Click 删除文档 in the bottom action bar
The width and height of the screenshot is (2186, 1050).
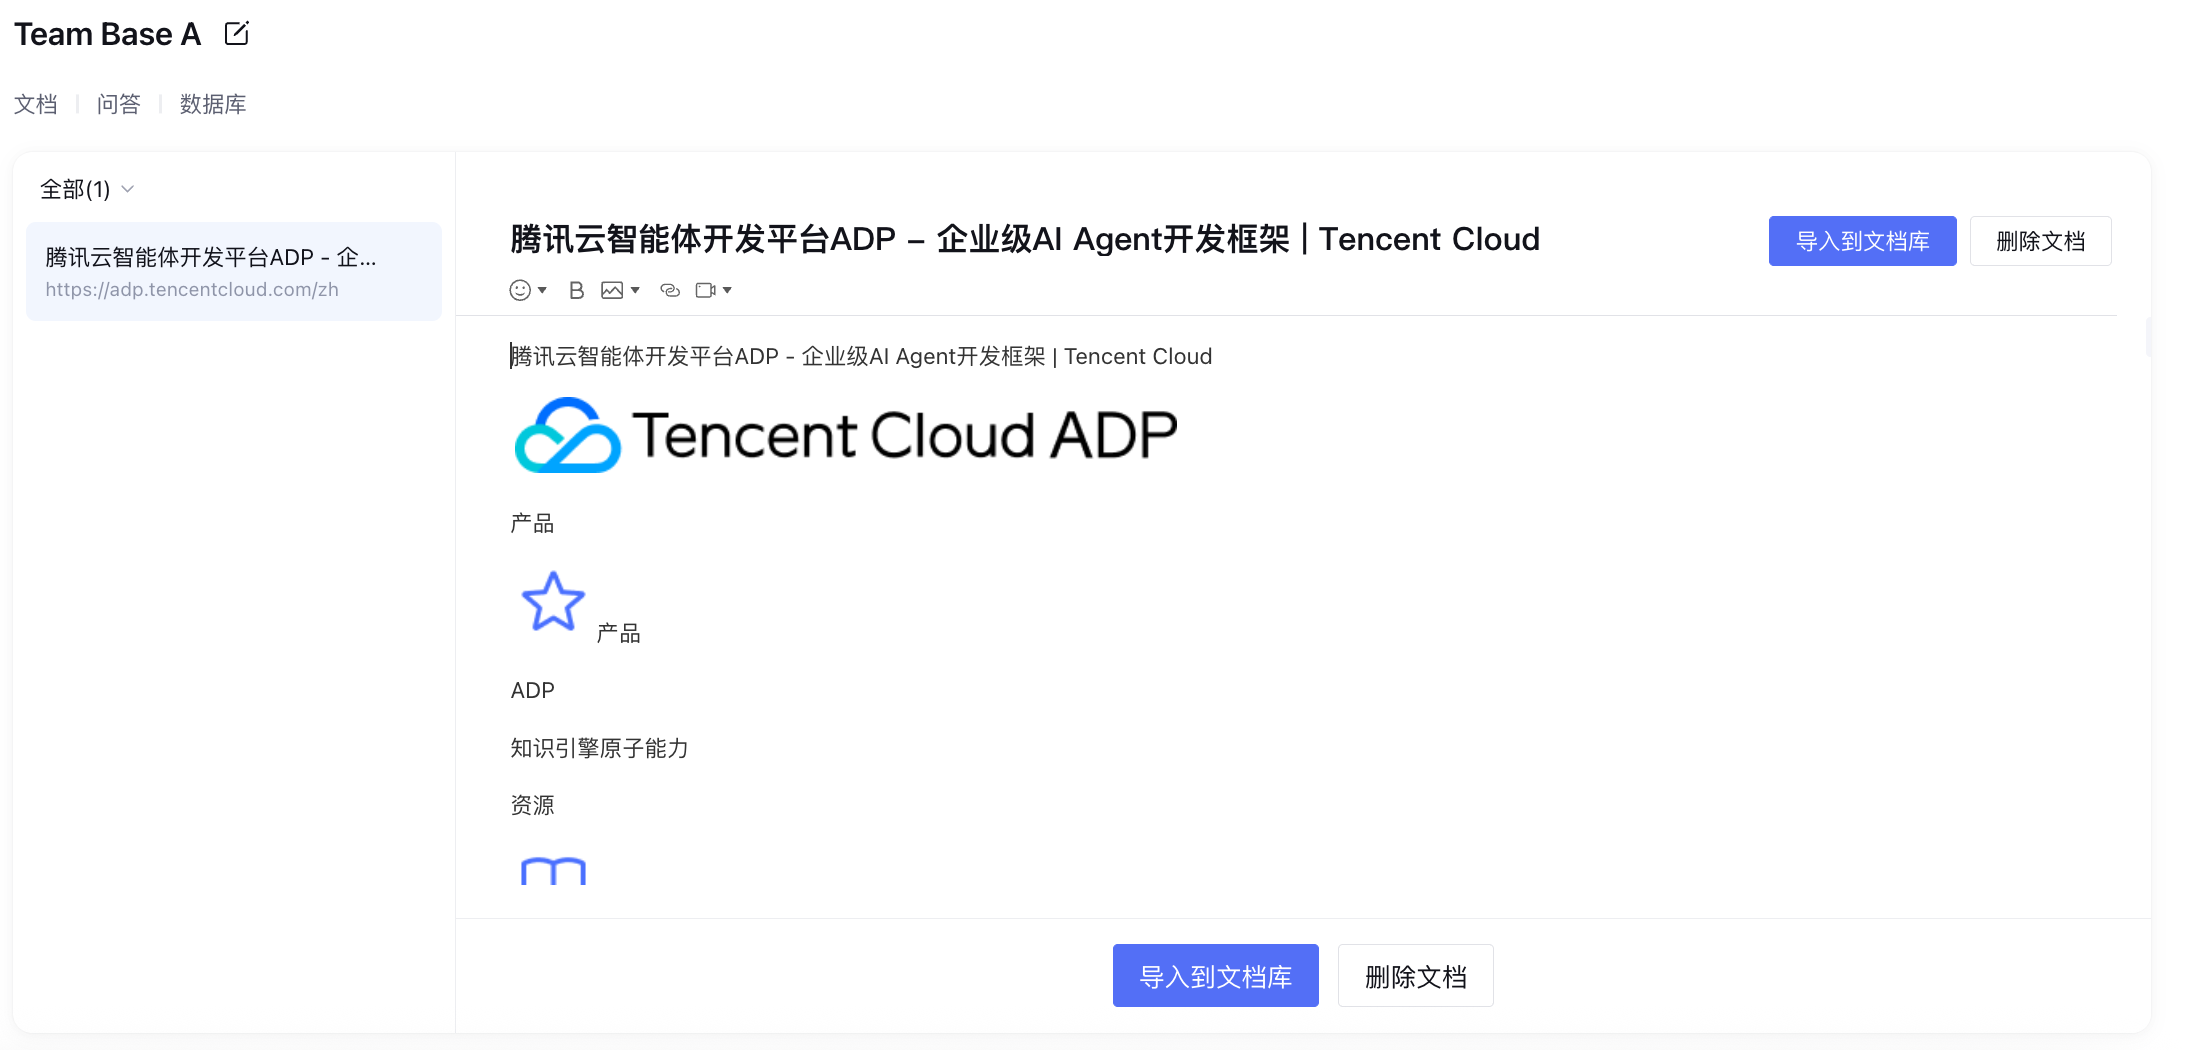(x=1415, y=976)
